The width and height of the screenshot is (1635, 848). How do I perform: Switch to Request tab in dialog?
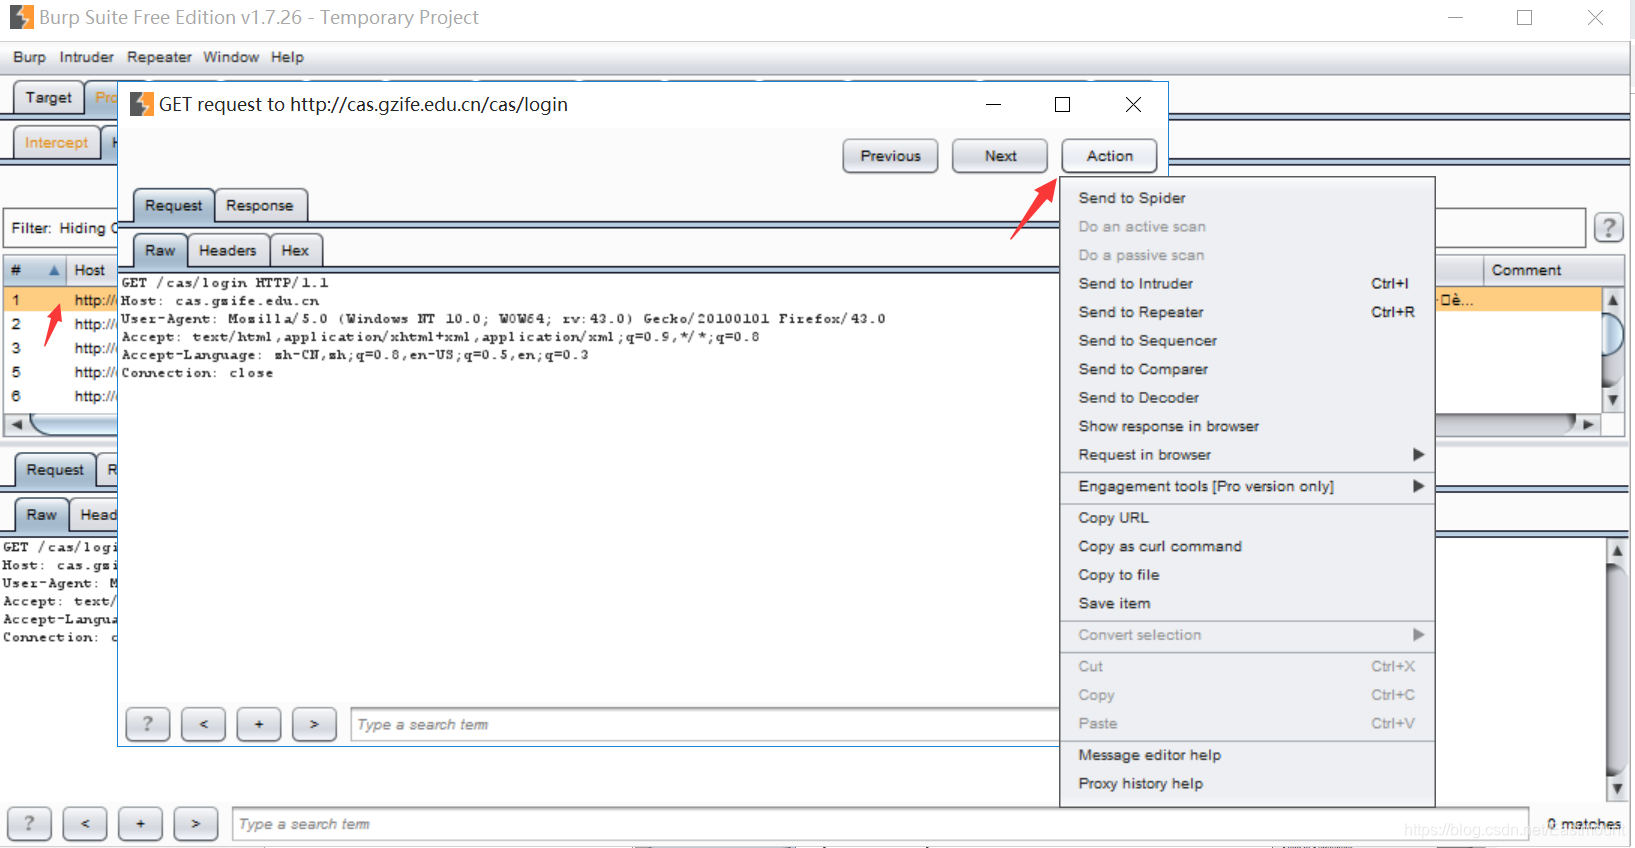click(x=173, y=205)
